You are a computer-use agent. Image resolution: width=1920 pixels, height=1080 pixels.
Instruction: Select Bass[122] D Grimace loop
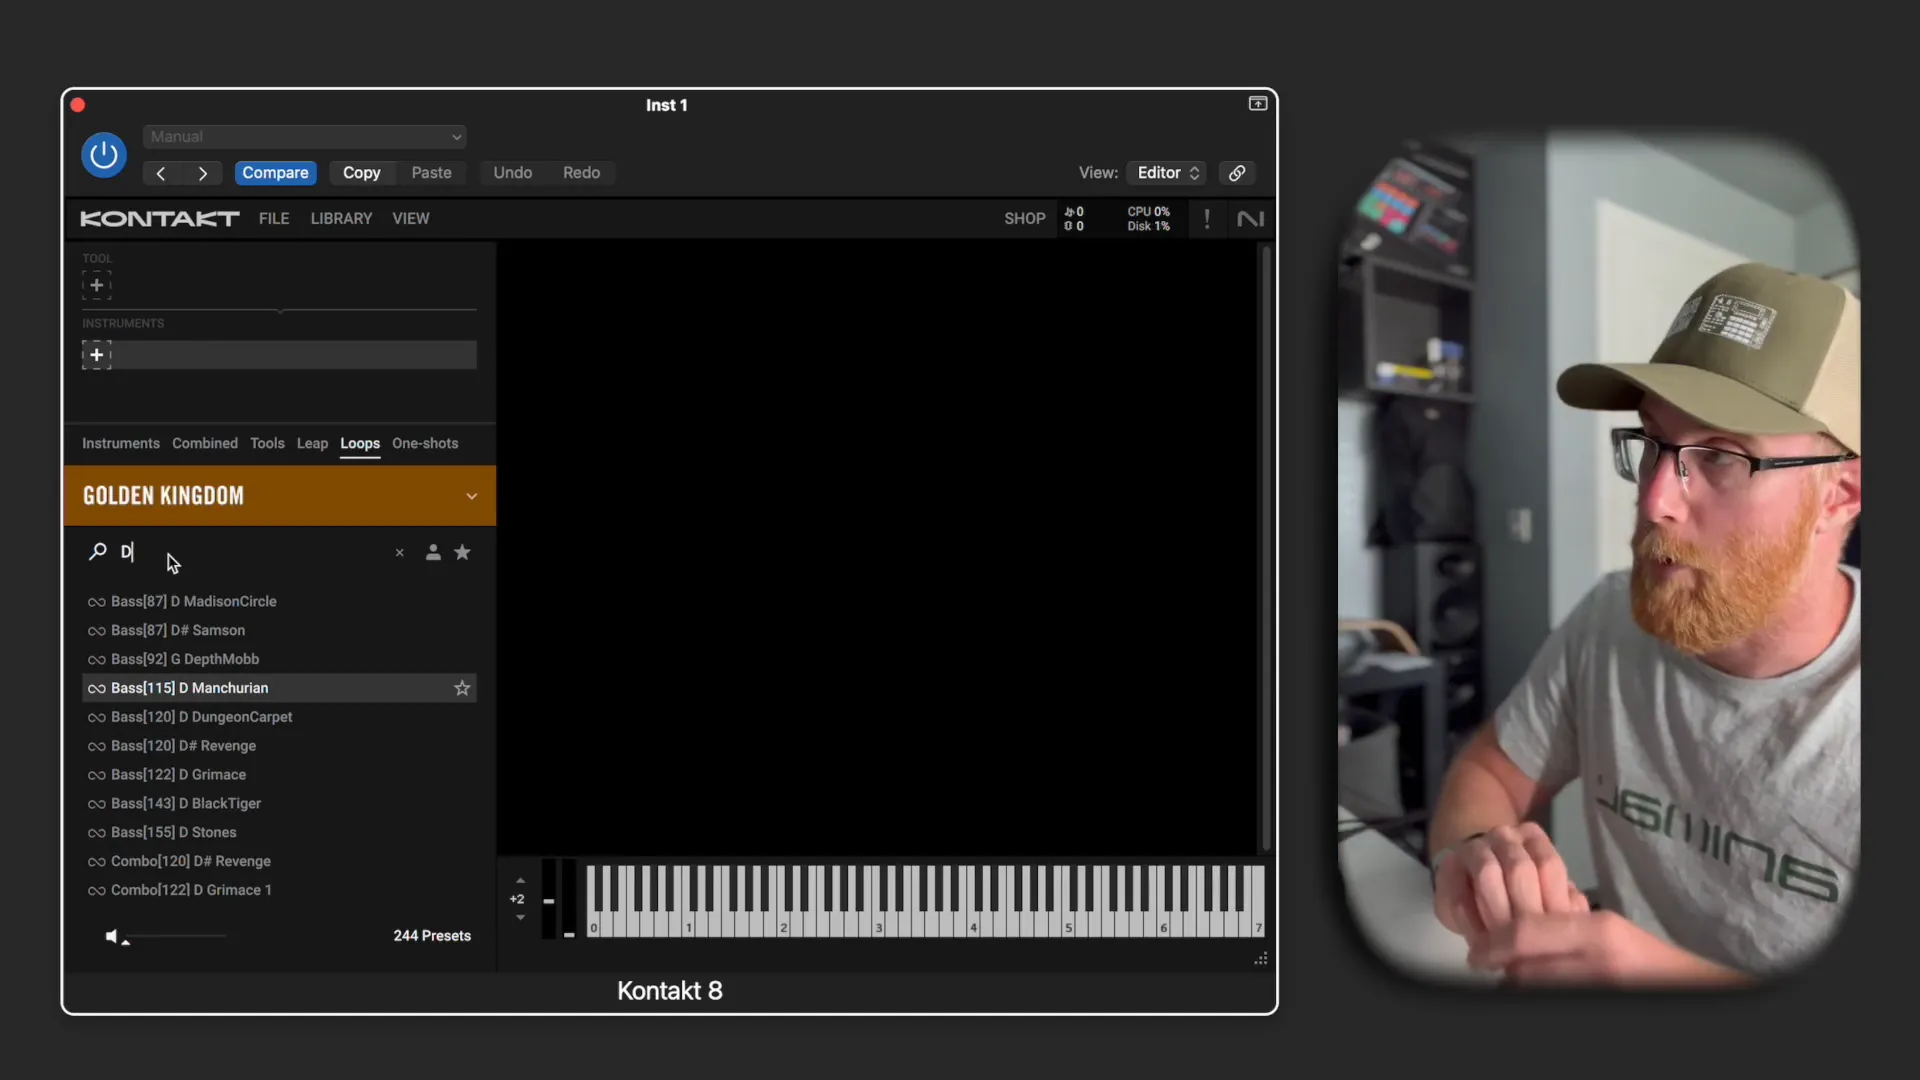tap(279, 776)
